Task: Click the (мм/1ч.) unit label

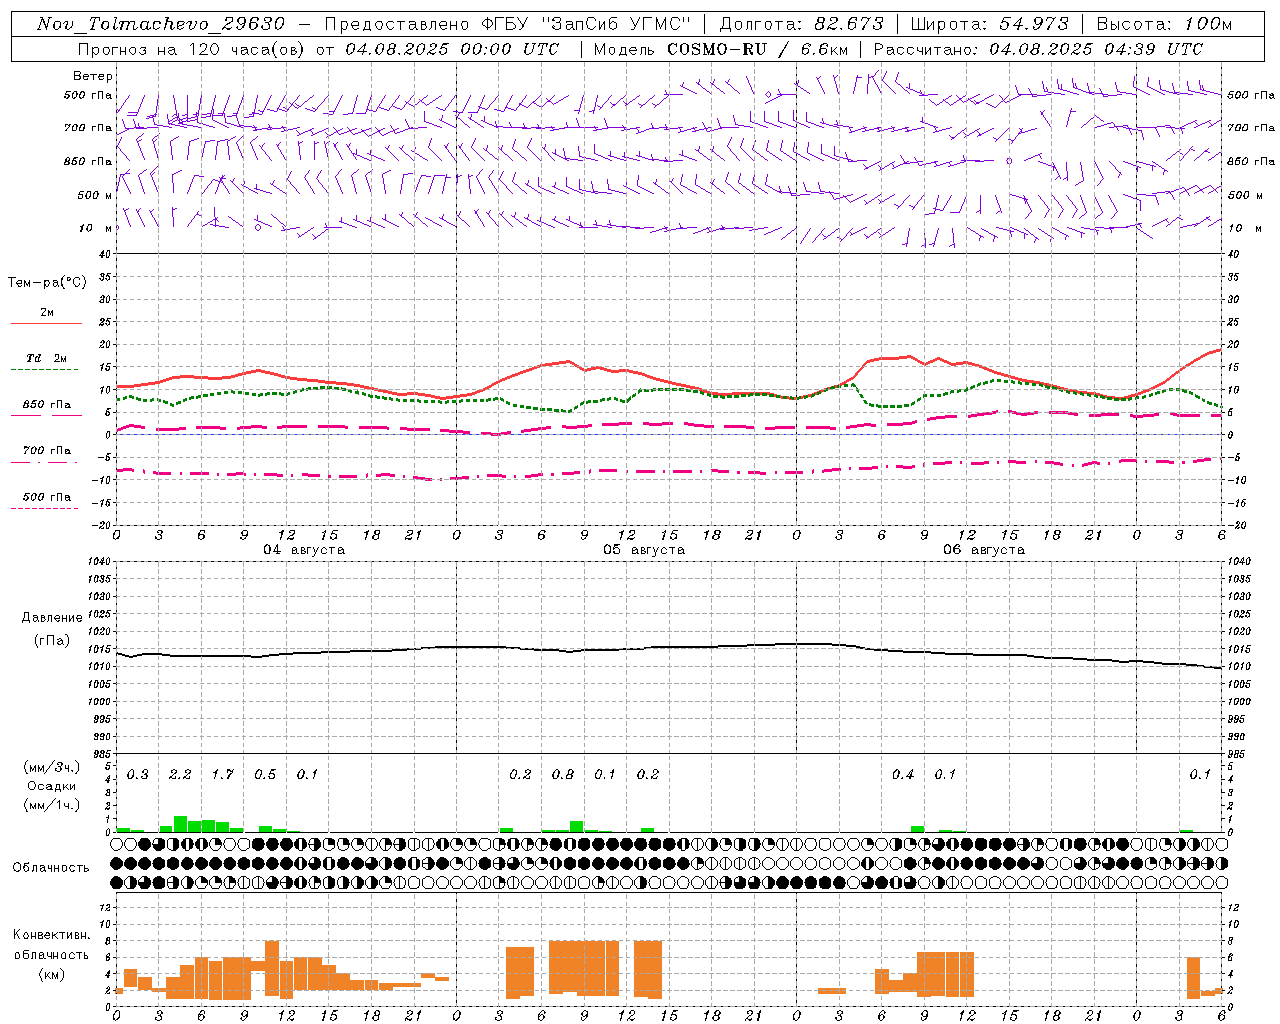Action: [51, 805]
